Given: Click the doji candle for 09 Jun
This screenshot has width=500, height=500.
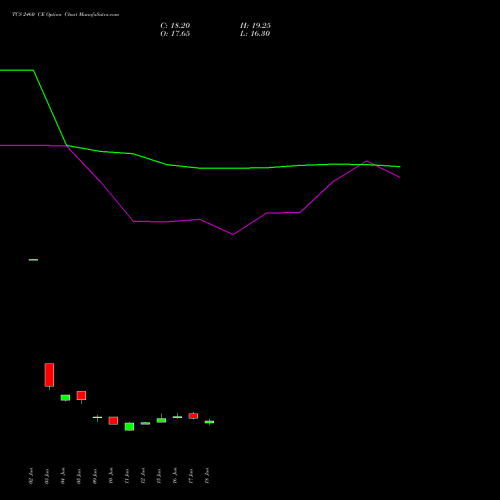Looking at the screenshot, I should tap(97, 417).
